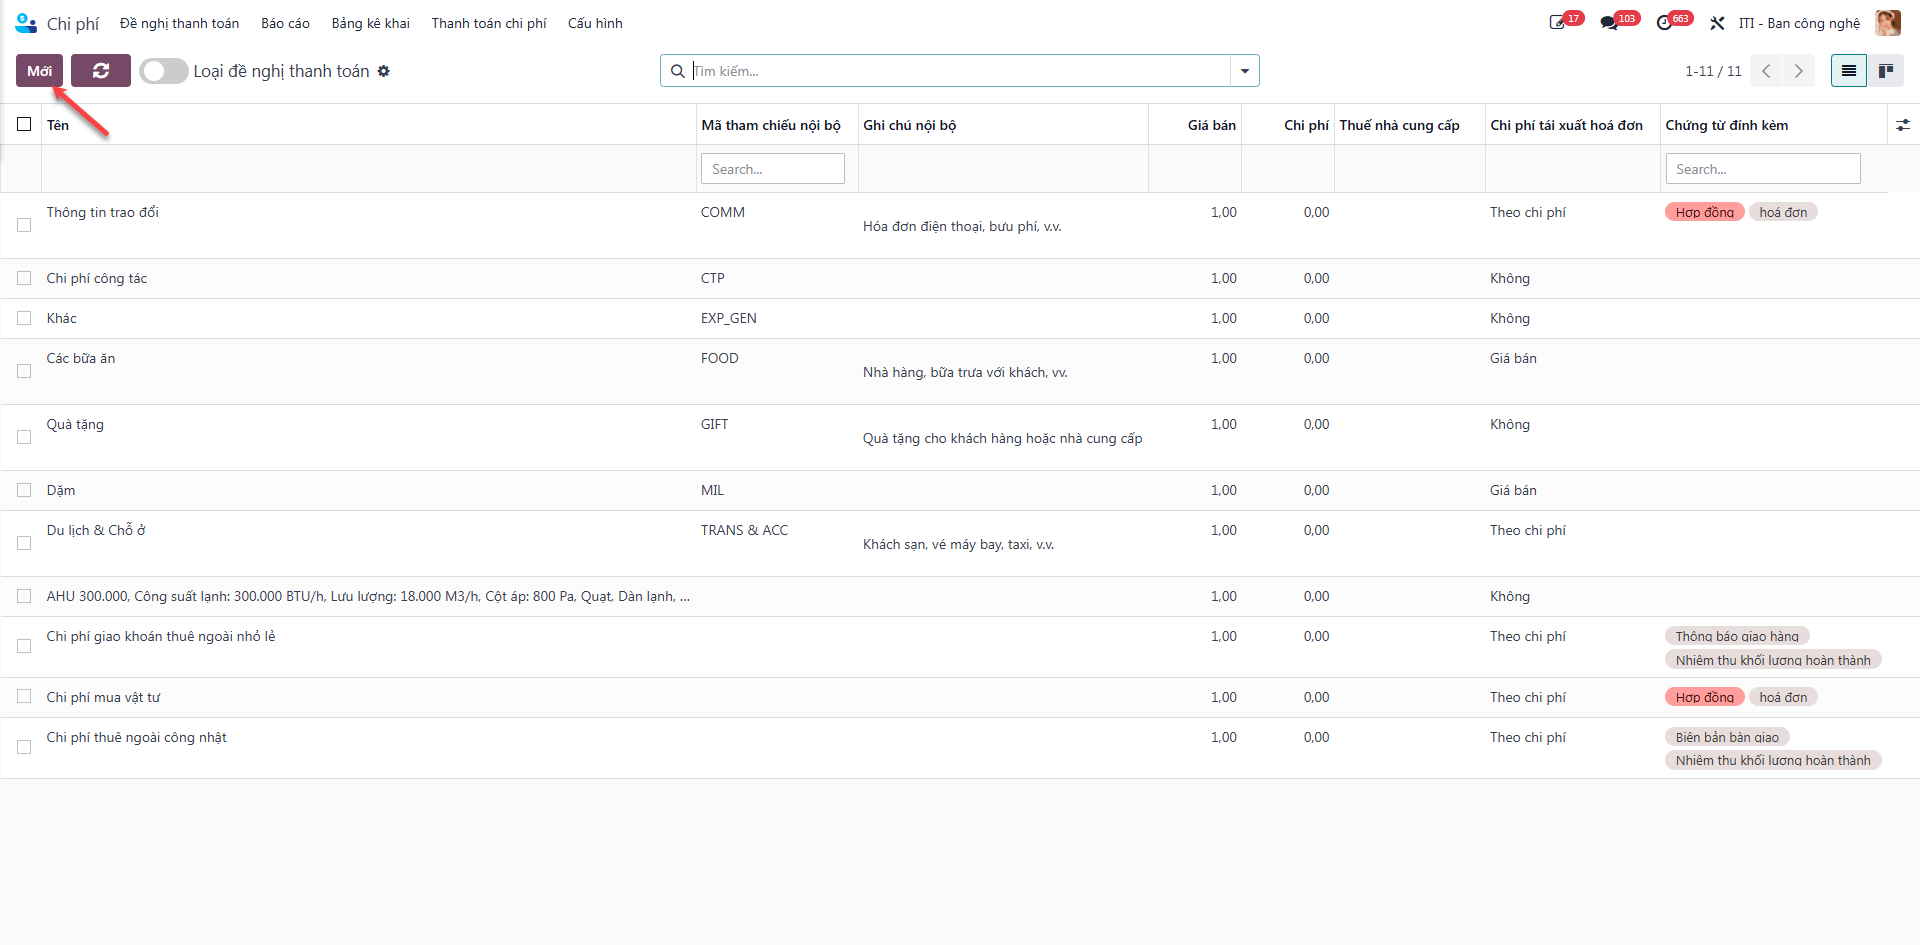
Task: Check the Thông tin trao đổi row
Action: (x=24, y=225)
